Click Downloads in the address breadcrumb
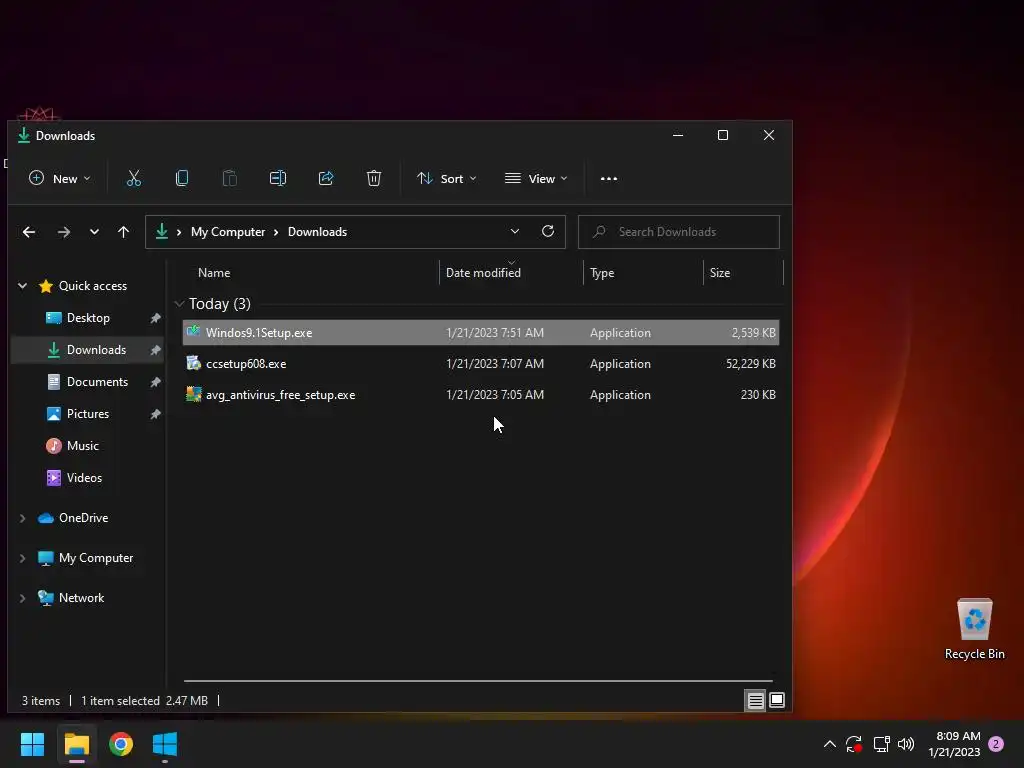Screen dimensions: 1024x768 point(317,232)
